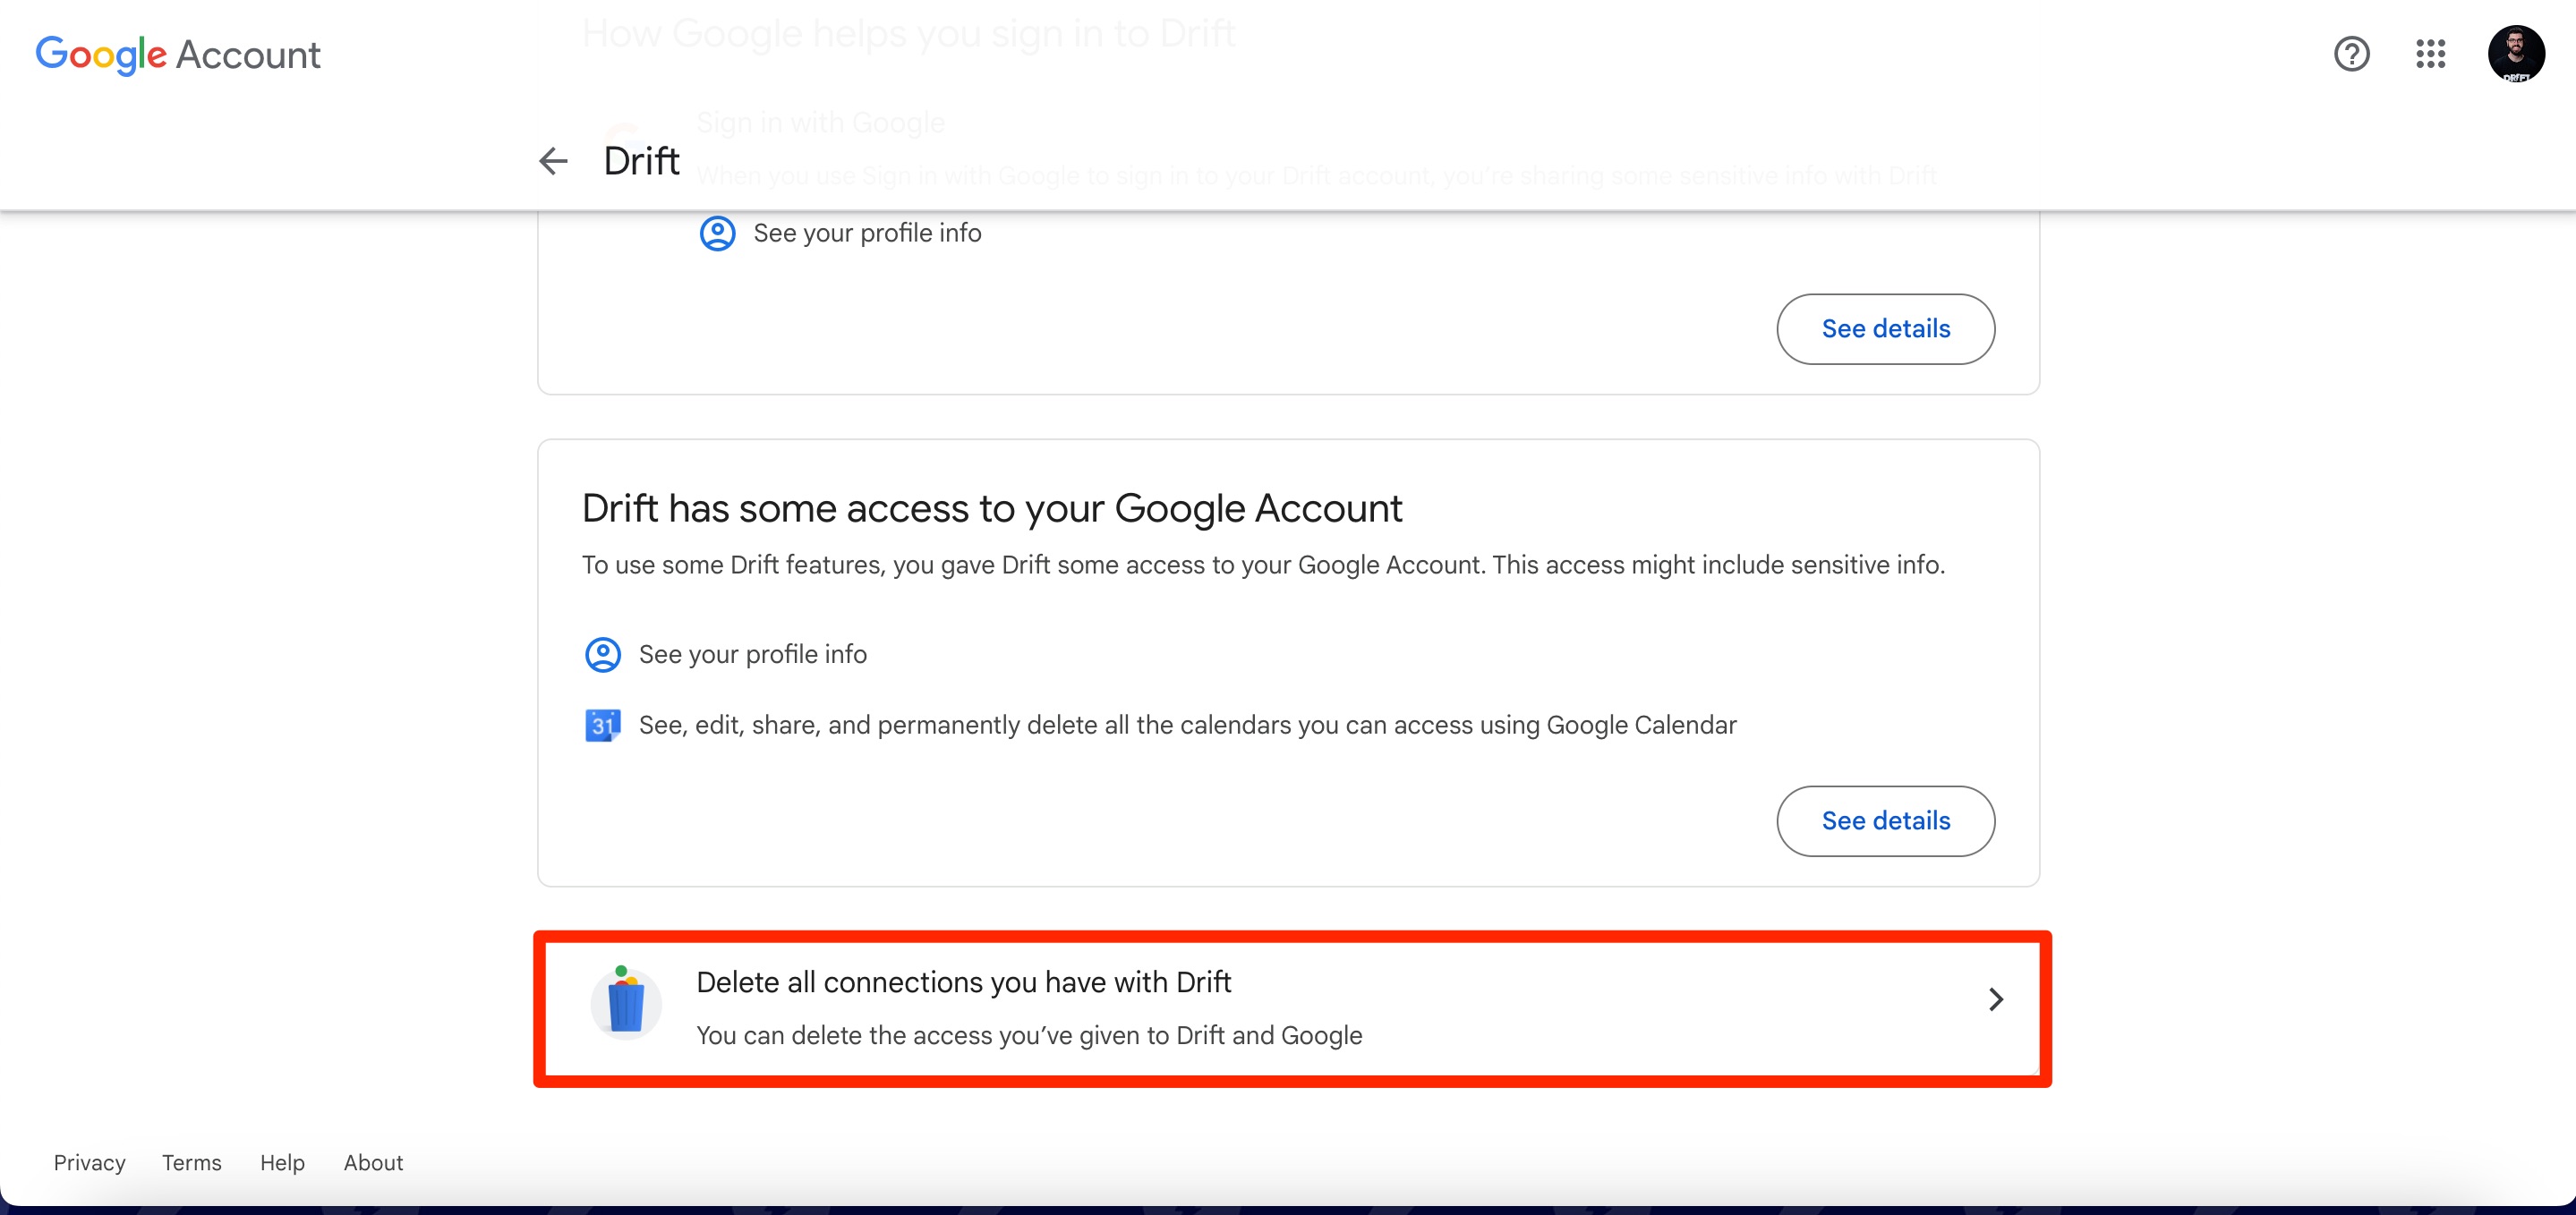The image size is (2576, 1215).
Task: Open the profile avatar menu
Action: (x=2516, y=54)
